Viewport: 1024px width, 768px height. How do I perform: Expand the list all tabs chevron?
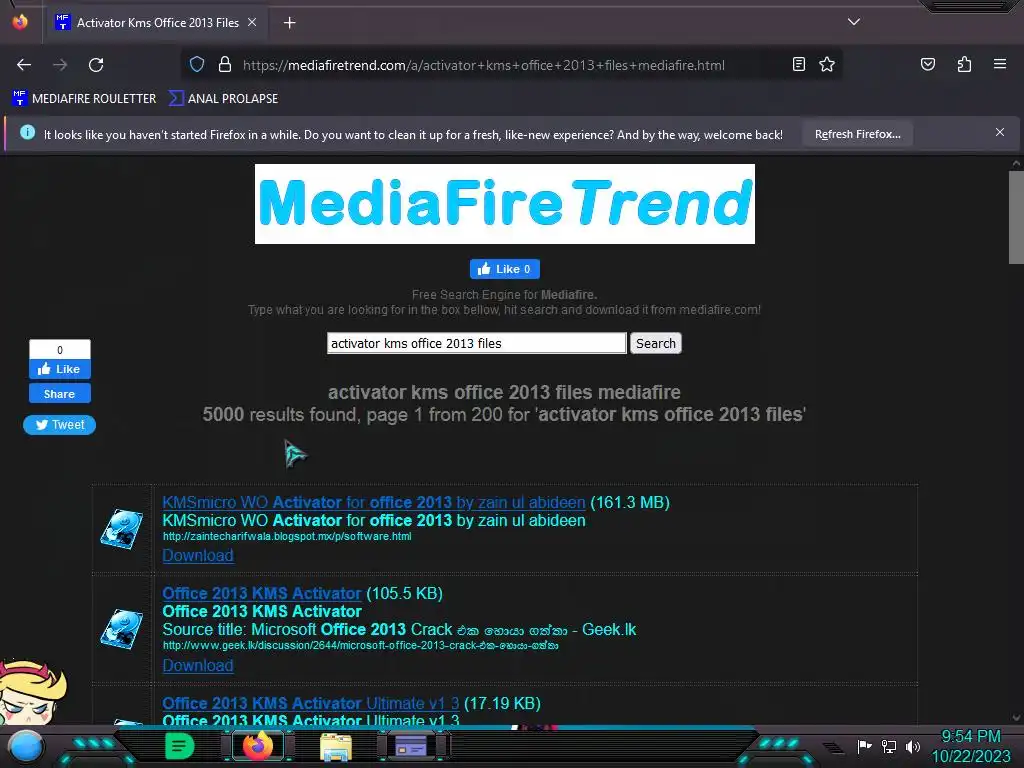click(854, 22)
